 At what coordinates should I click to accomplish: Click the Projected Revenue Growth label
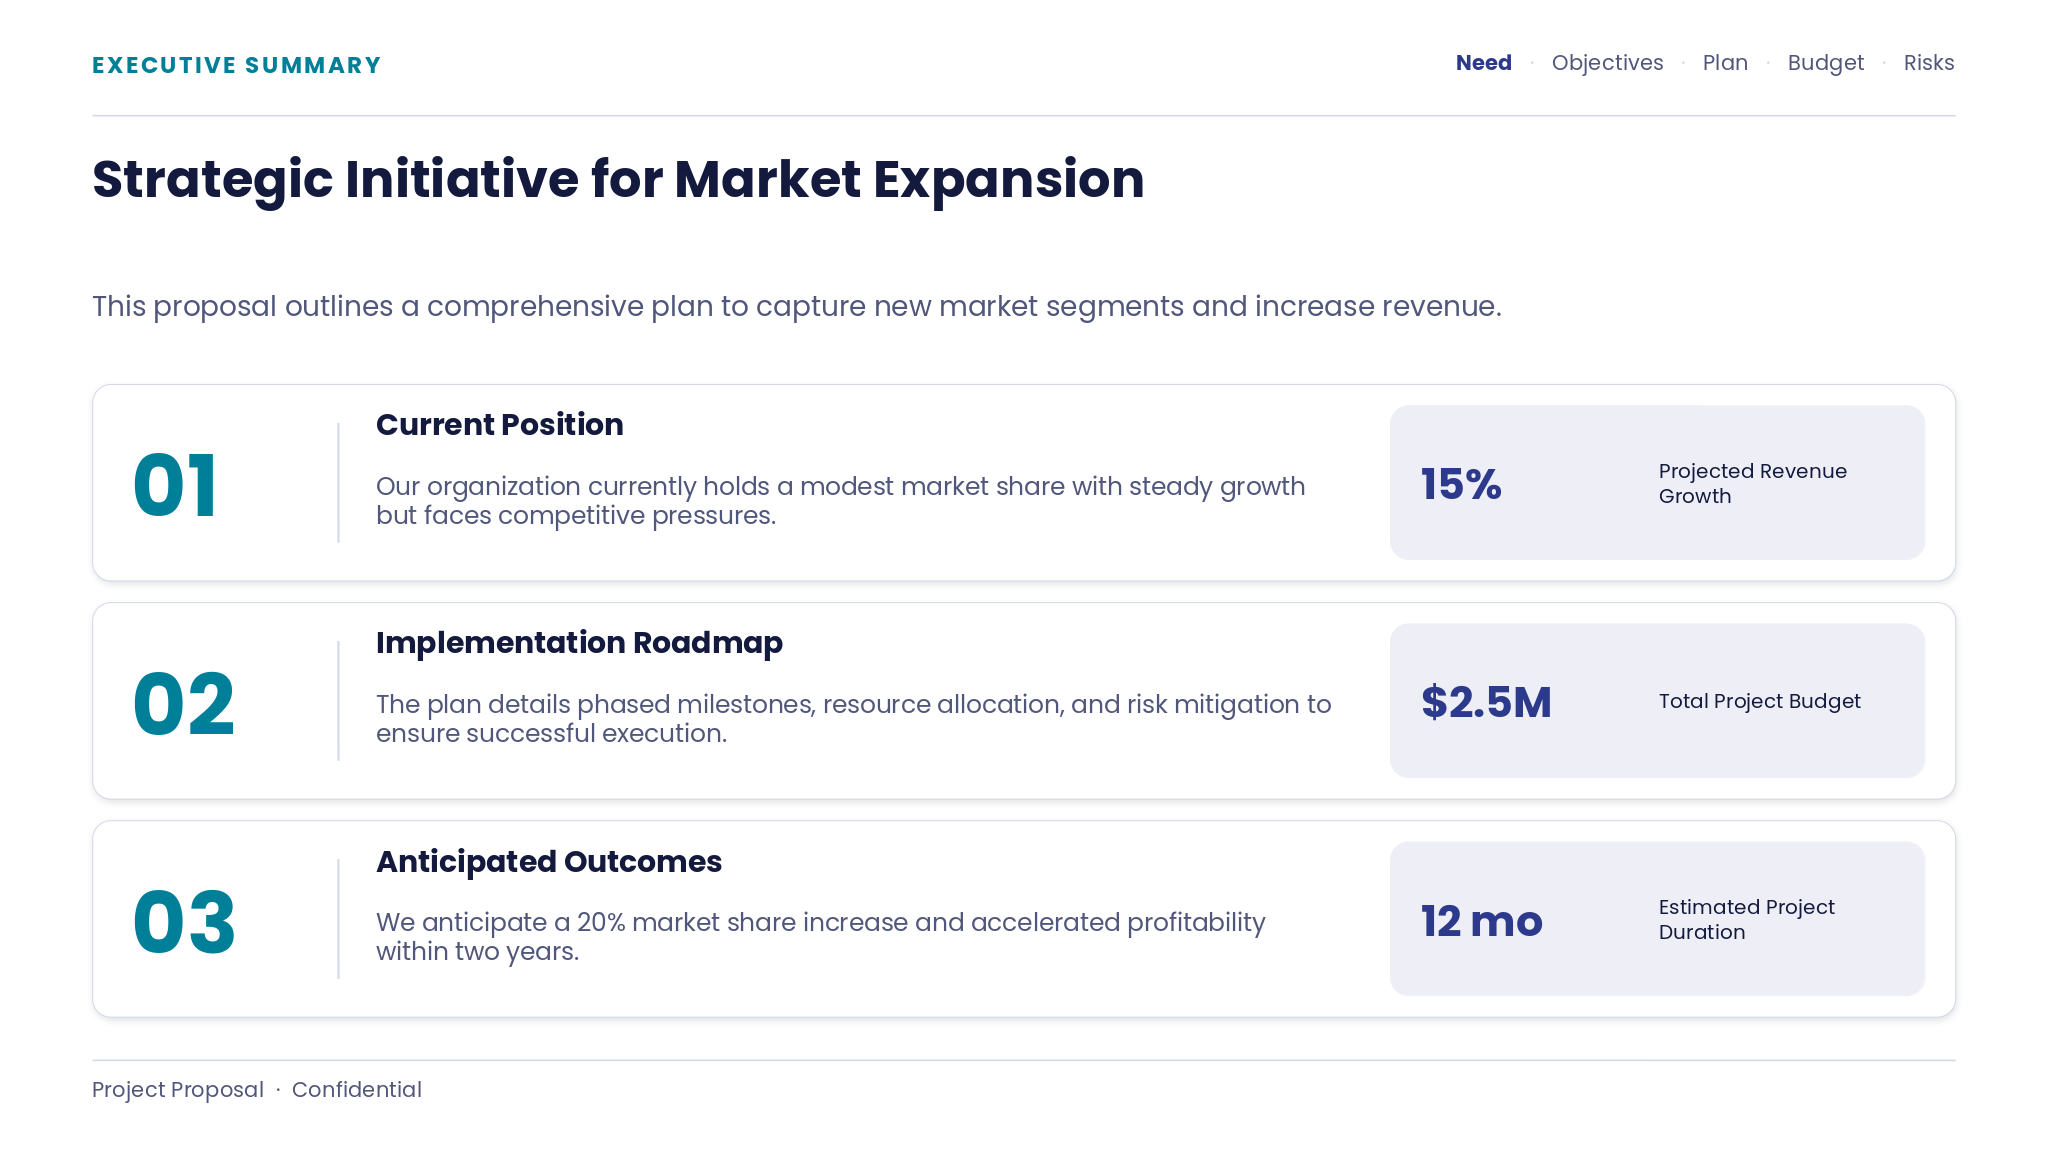1752,483
